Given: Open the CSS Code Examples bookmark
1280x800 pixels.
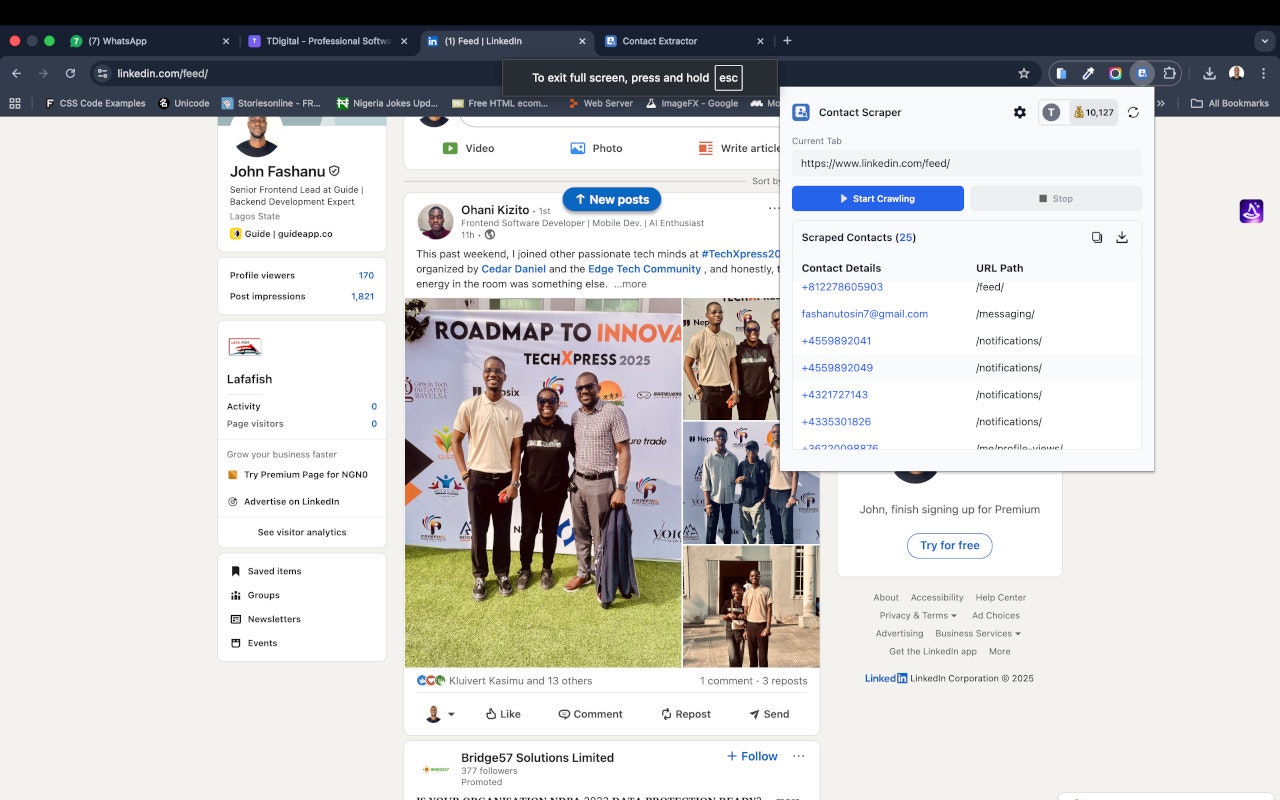Looking at the screenshot, I should pyautogui.click(x=95, y=103).
